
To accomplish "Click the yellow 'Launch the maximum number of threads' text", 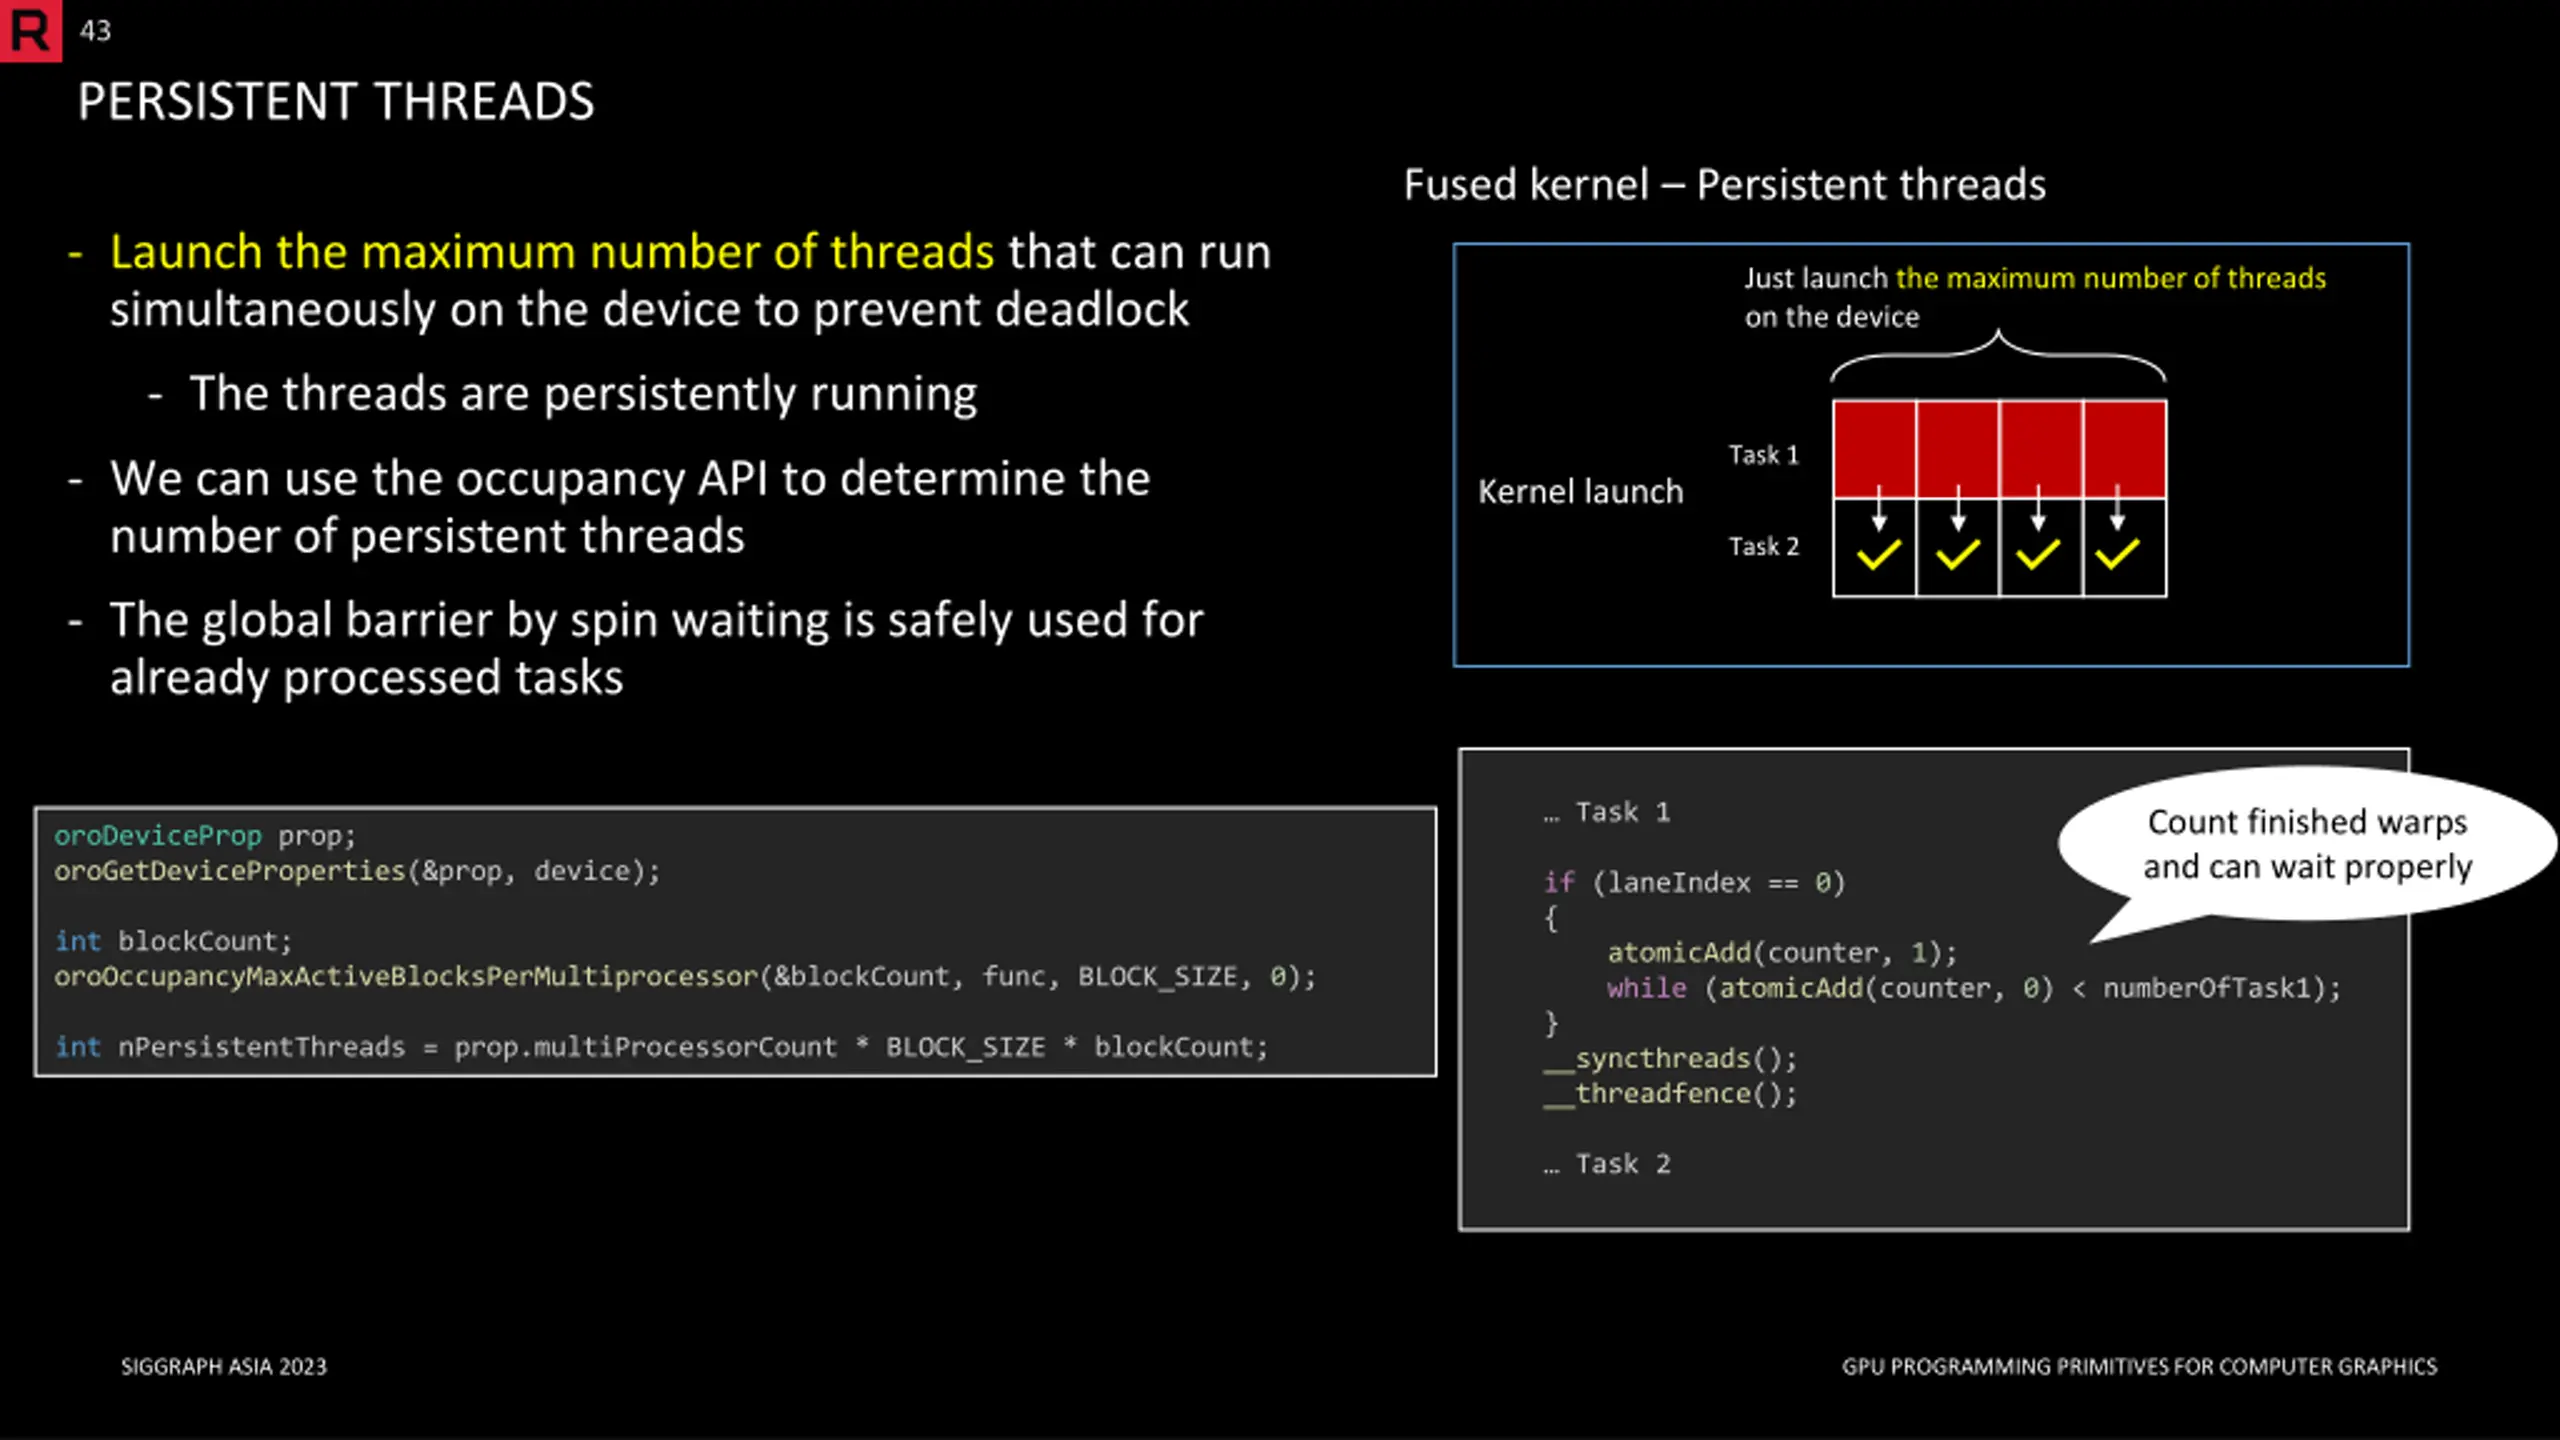I will (x=552, y=251).
